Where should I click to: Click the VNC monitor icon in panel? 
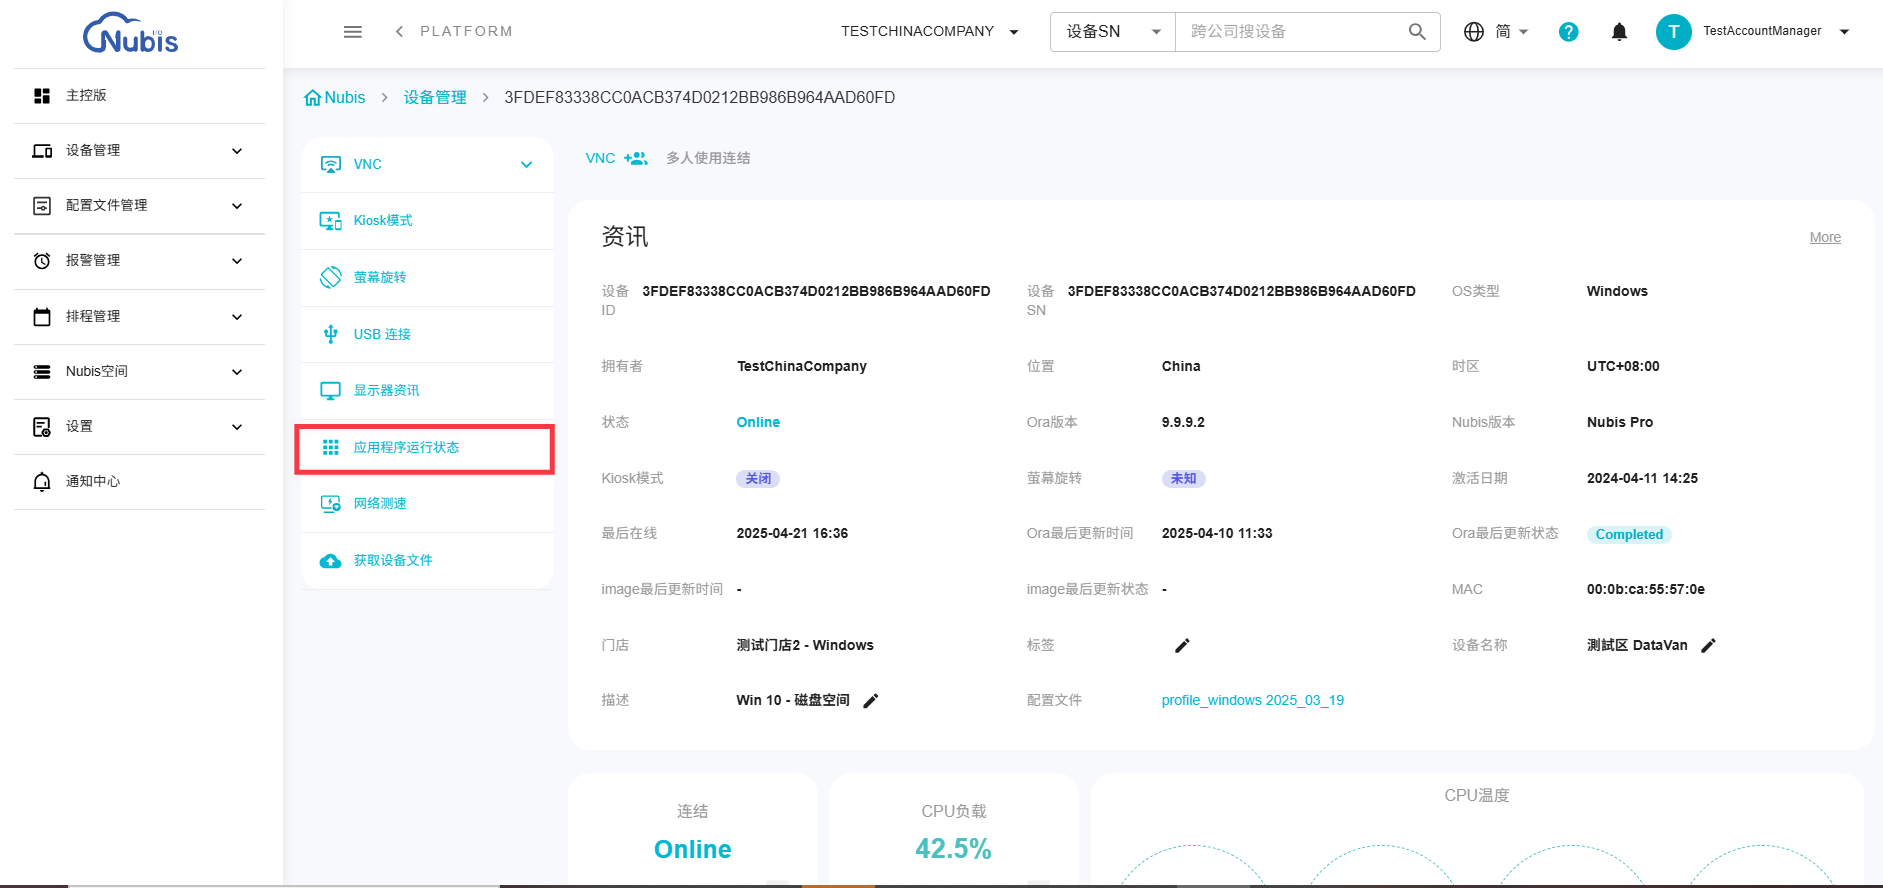click(x=331, y=164)
